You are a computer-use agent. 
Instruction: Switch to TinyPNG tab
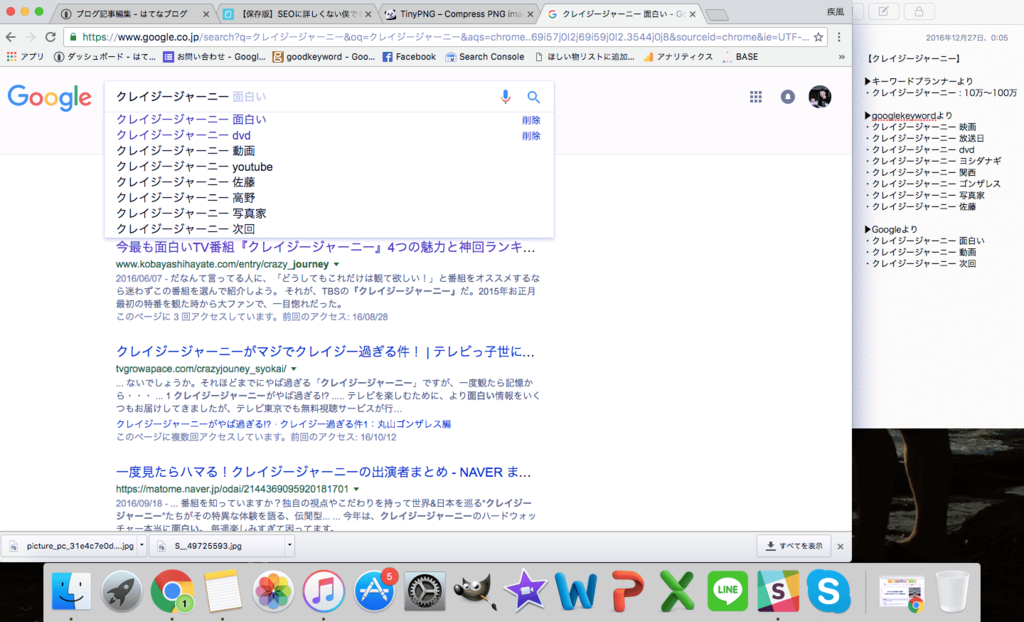click(x=457, y=14)
